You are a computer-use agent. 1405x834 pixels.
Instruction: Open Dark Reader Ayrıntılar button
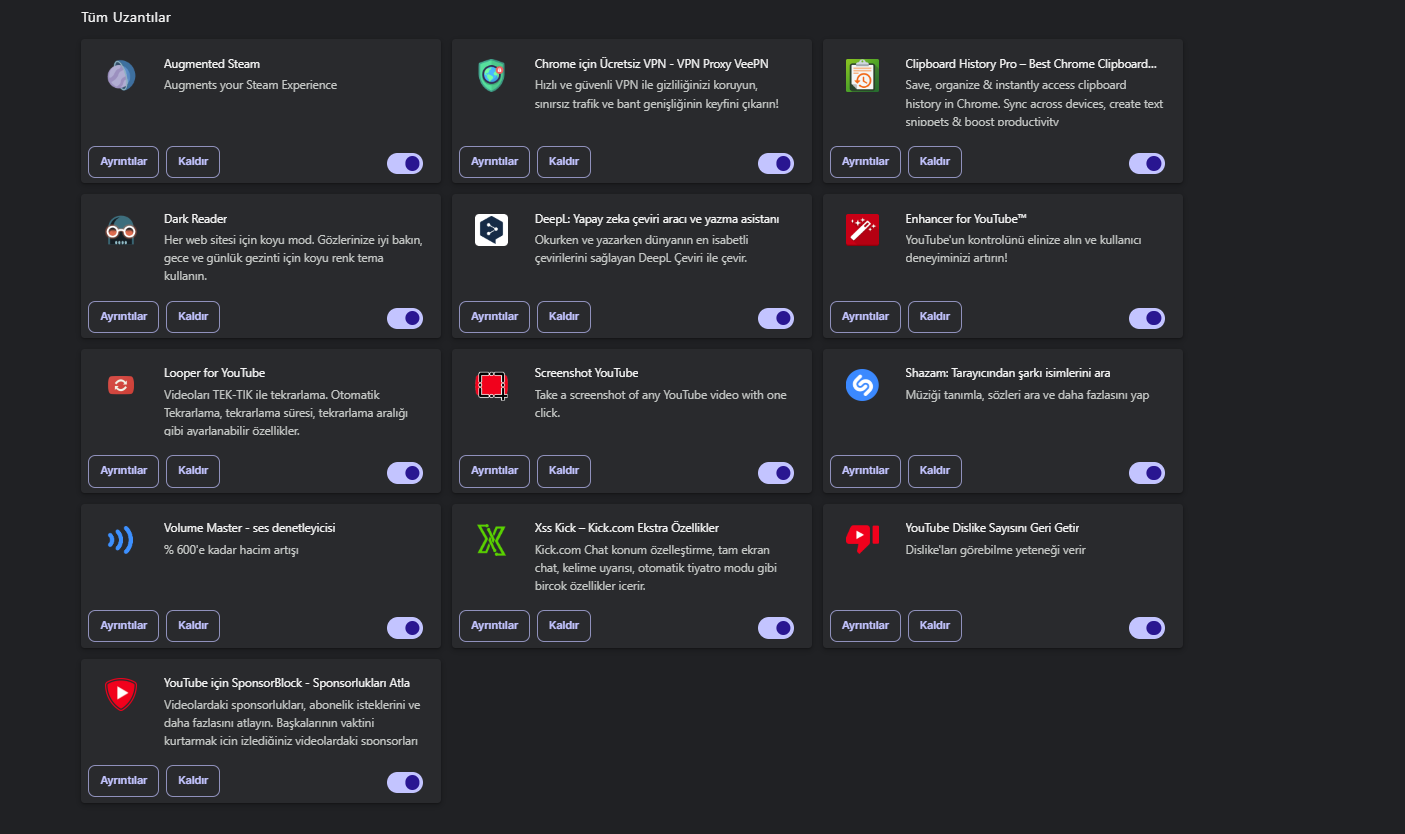point(124,317)
